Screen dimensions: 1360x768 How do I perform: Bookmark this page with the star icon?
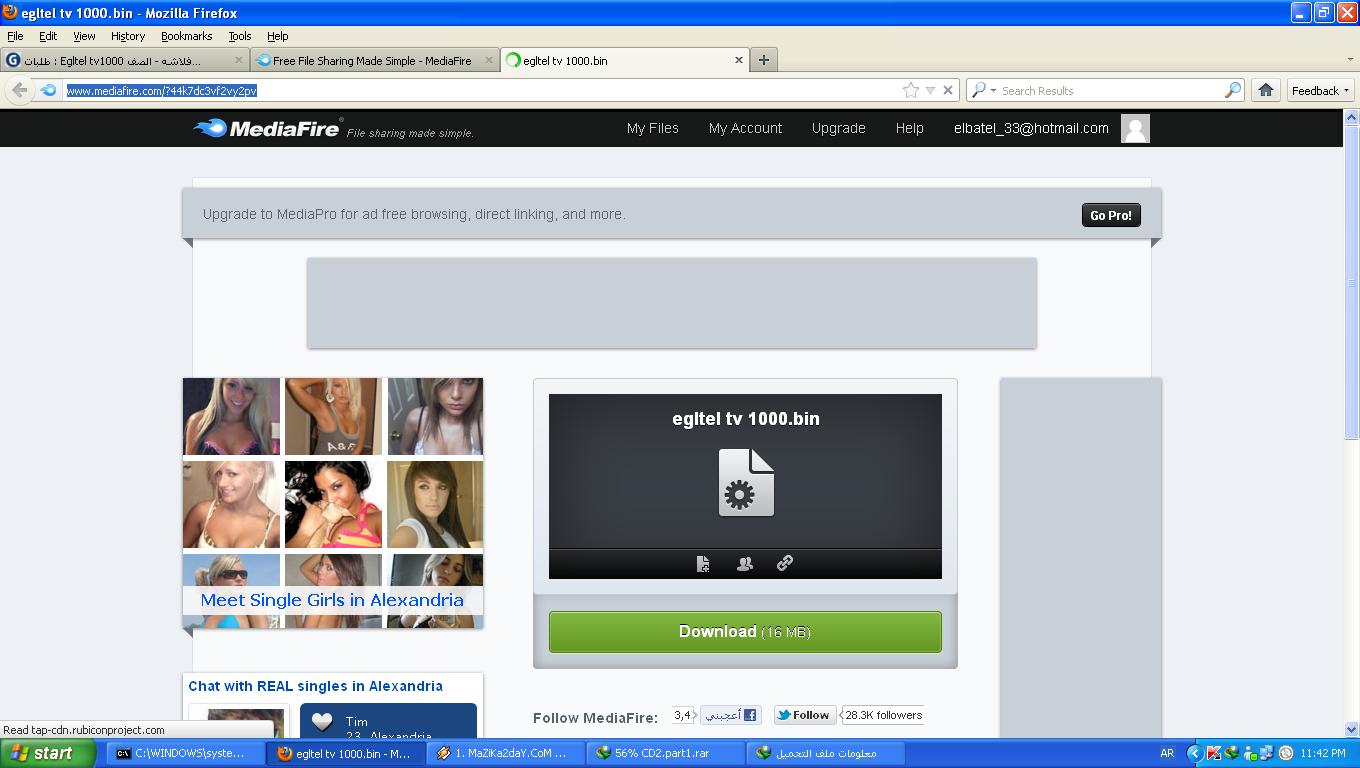coord(910,90)
